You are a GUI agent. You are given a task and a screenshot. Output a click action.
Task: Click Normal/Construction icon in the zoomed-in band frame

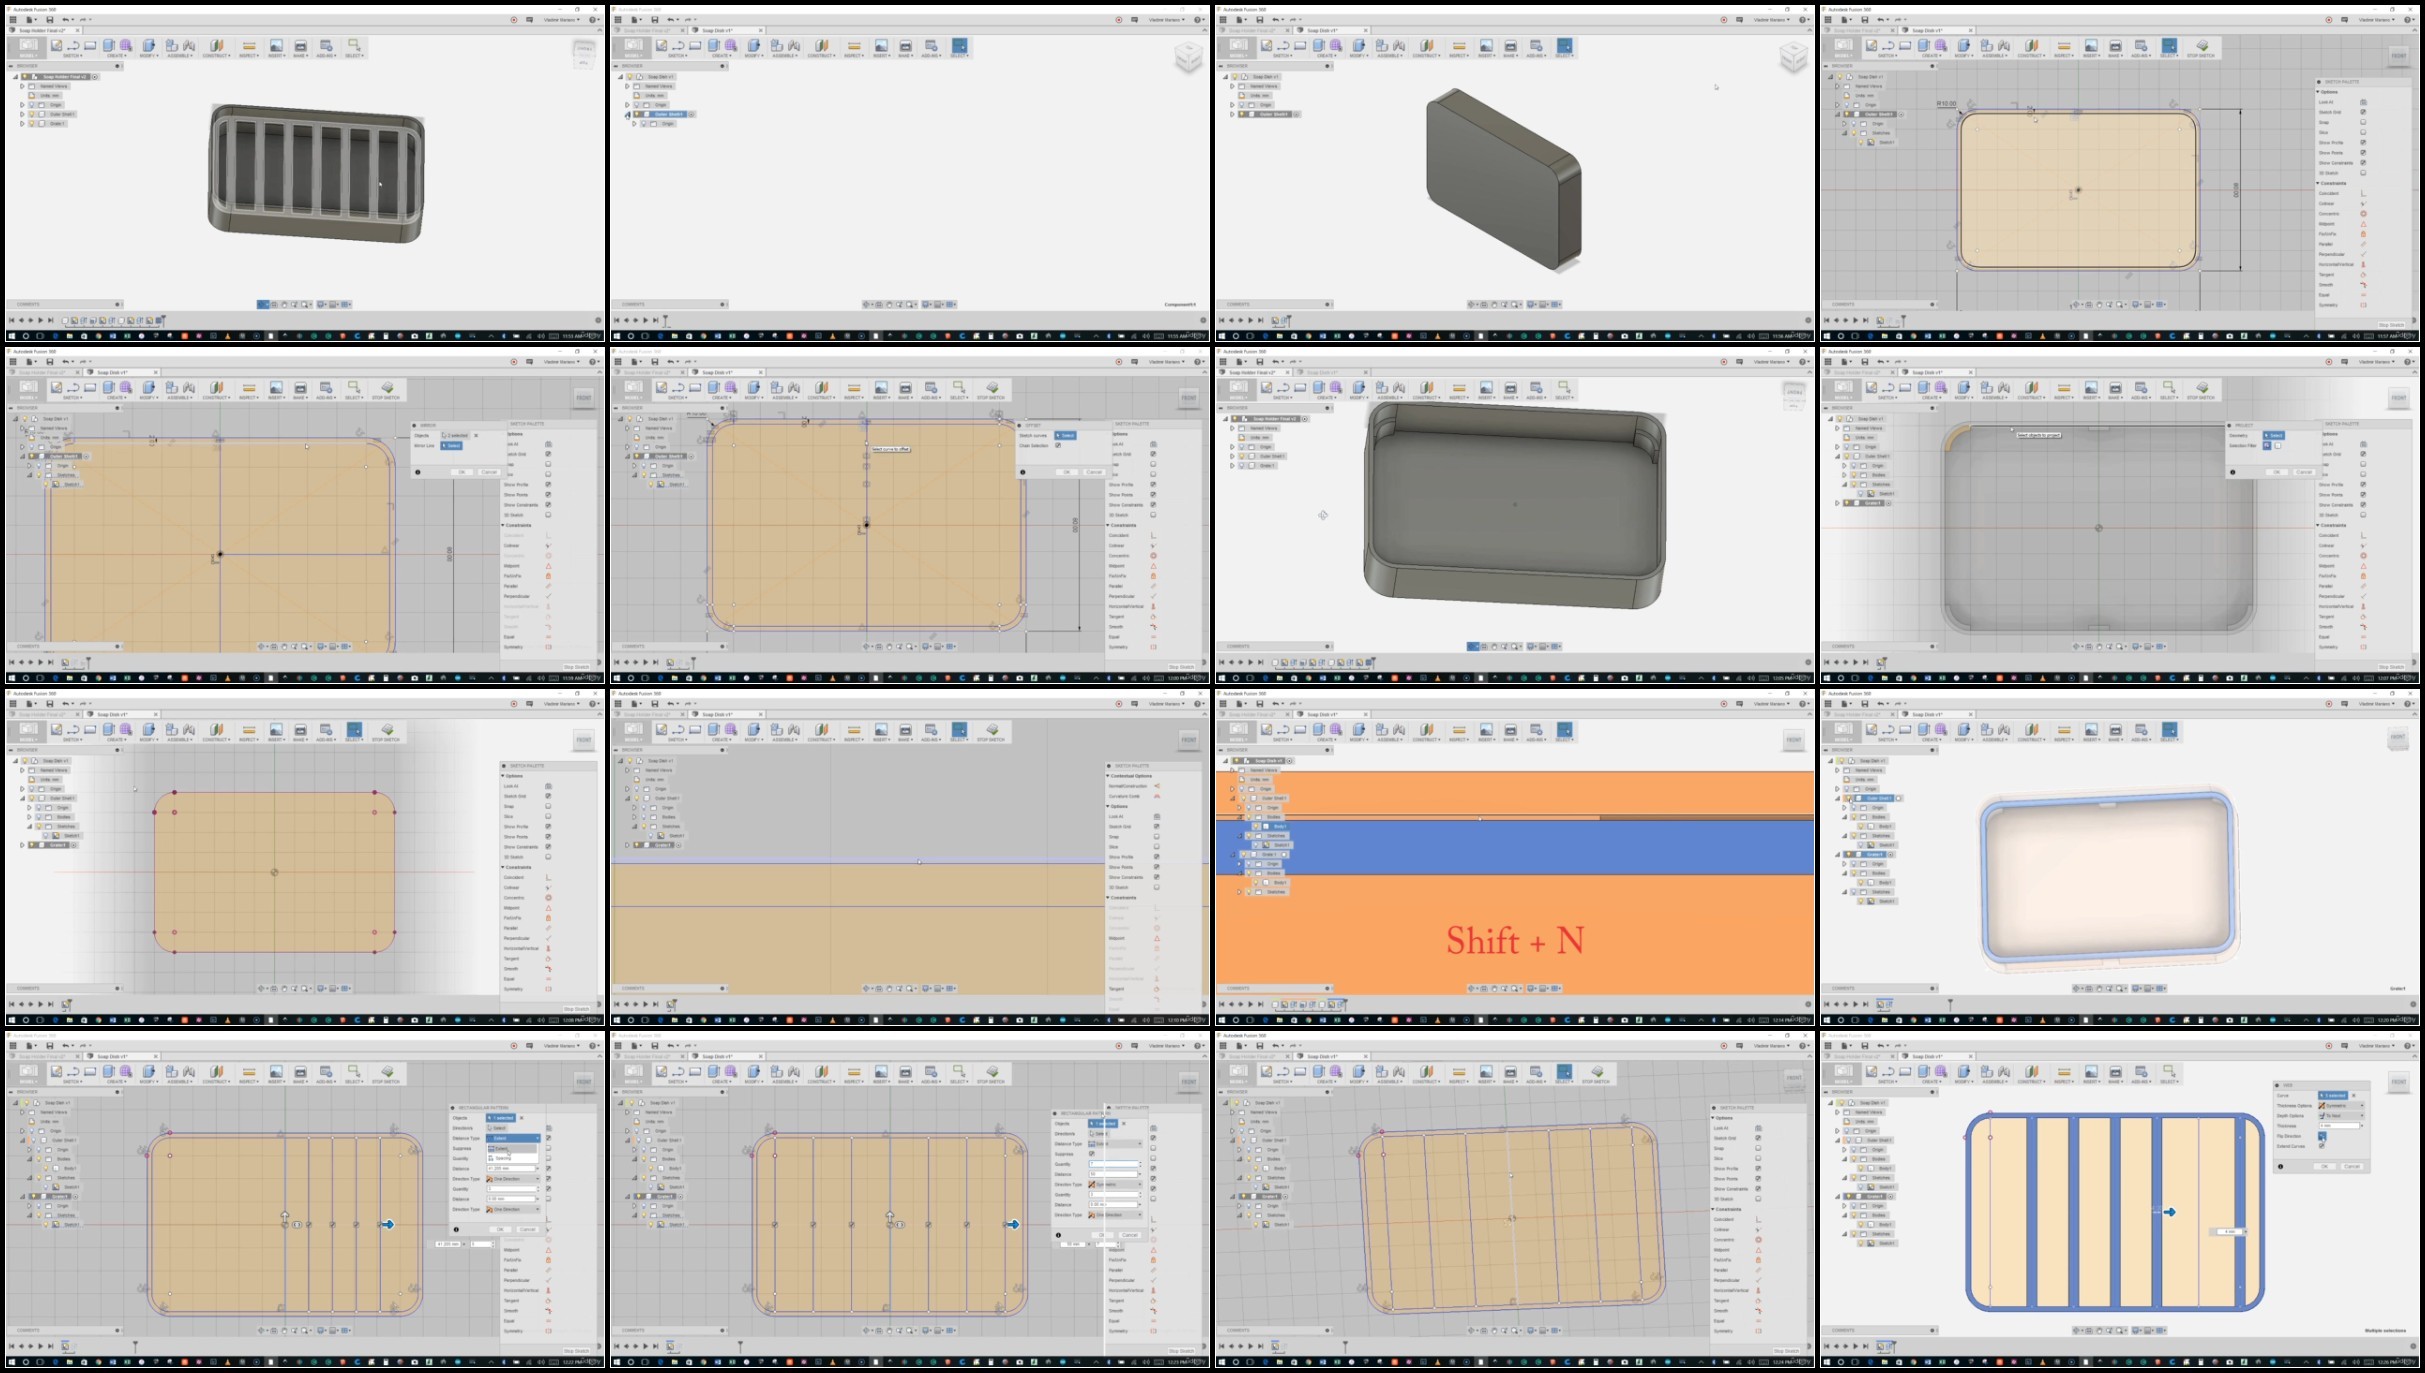click(1157, 786)
